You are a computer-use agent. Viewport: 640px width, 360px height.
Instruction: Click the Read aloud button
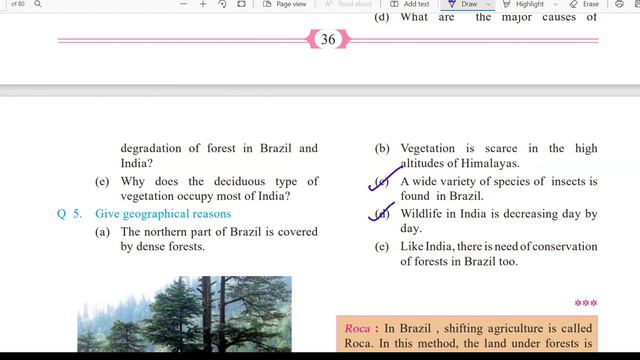point(349,4)
